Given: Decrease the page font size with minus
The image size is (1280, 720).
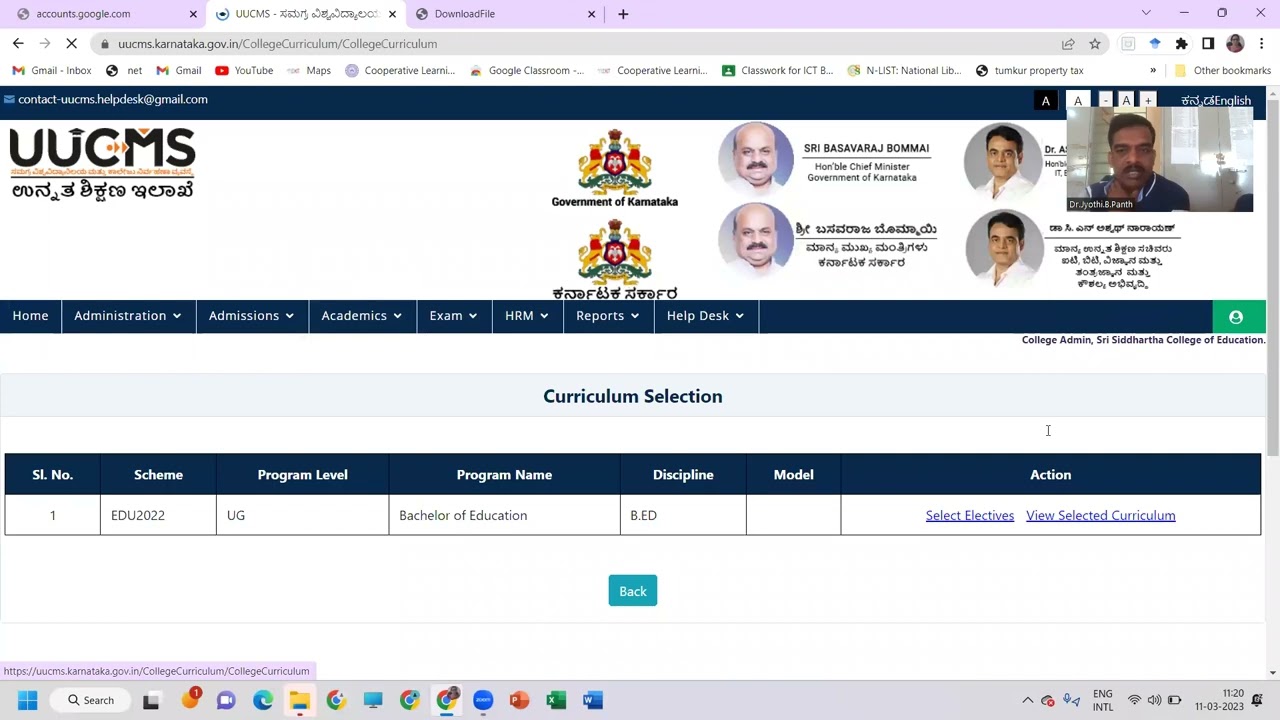Looking at the screenshot, I should (1105, 100).
